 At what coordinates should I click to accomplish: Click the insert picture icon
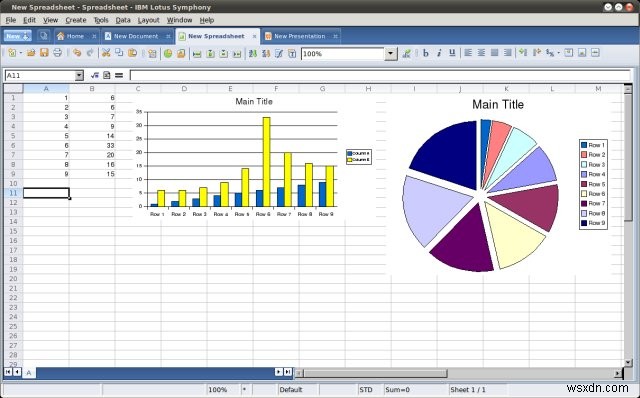click(x=181, y=53)
